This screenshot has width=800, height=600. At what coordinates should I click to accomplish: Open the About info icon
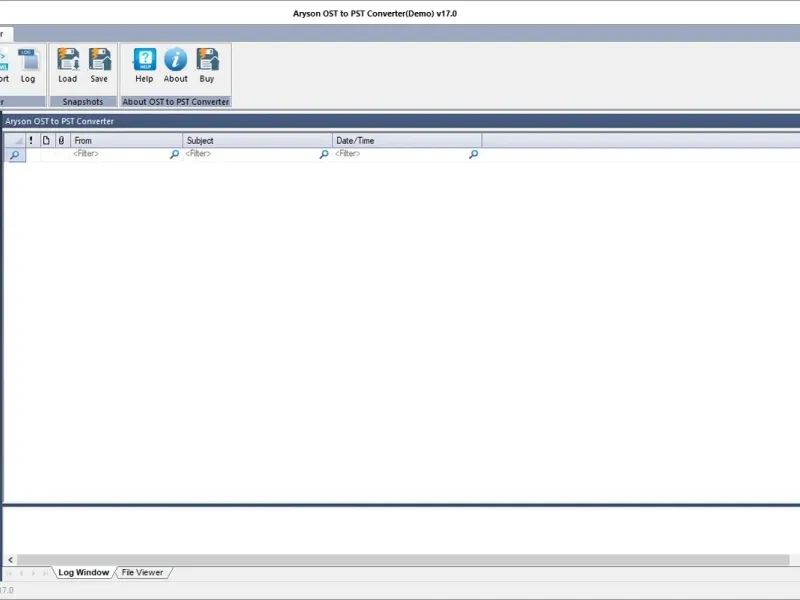click(x=176, y=65)
